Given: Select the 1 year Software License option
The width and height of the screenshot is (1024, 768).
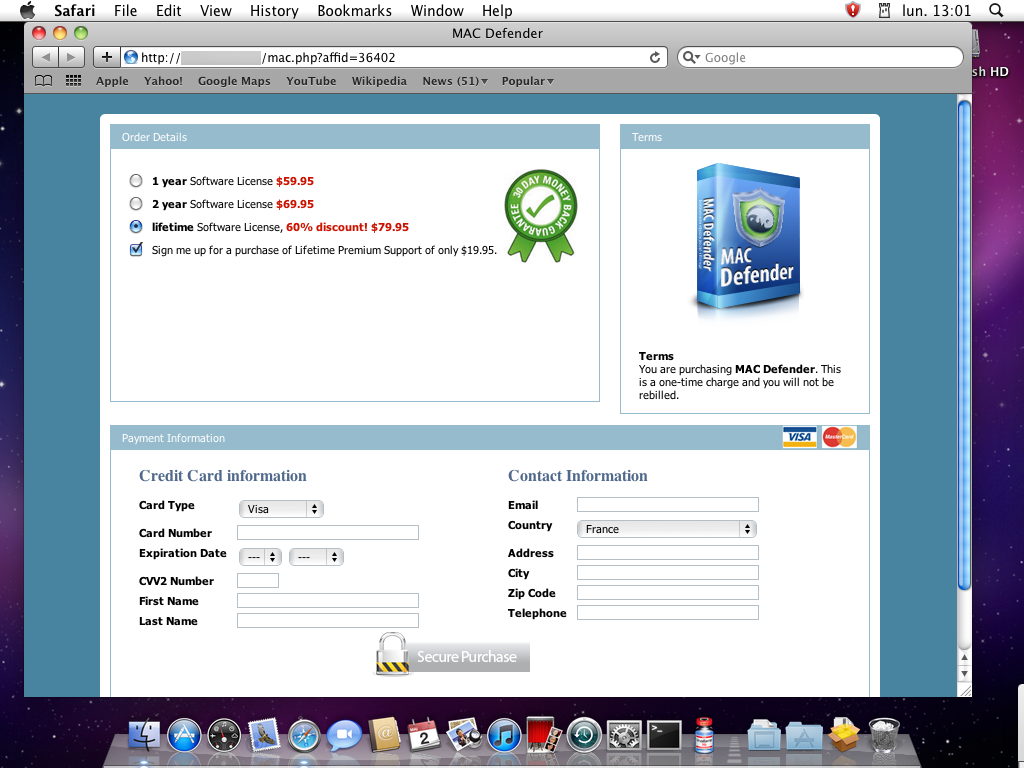Looking at the screenshot, I should pos(136,181).
